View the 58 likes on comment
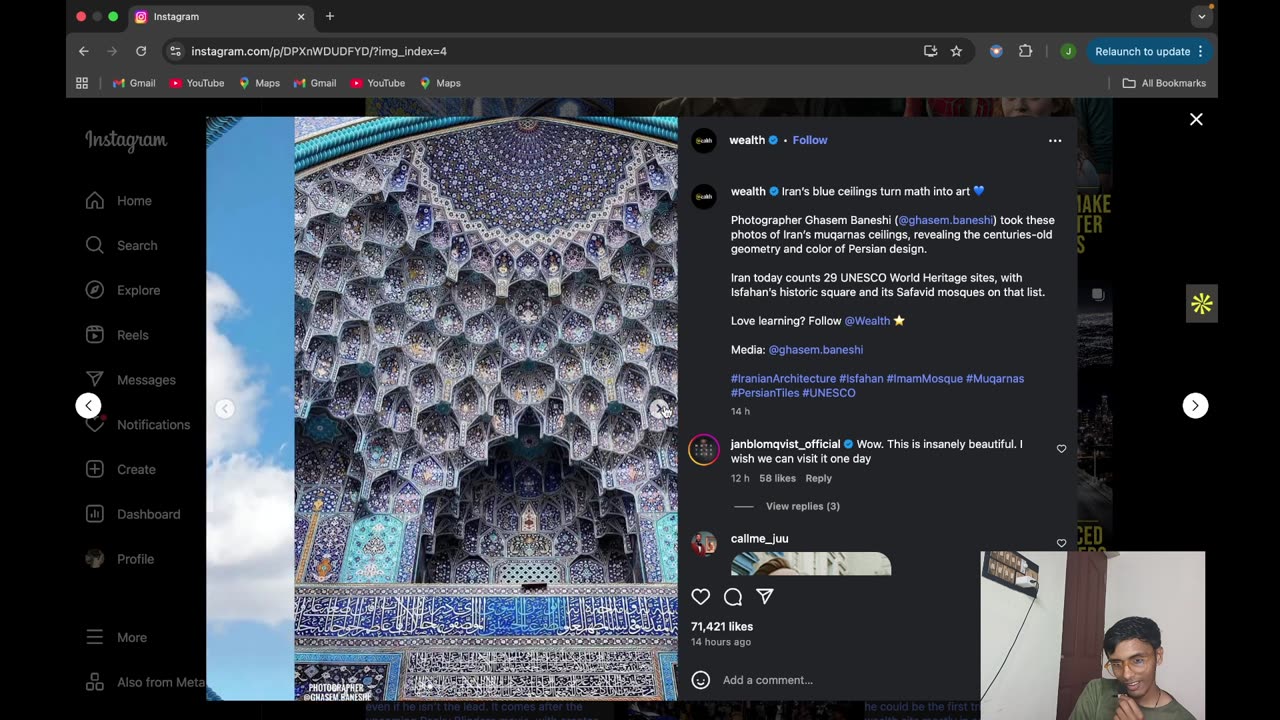 tap(778, 479)
